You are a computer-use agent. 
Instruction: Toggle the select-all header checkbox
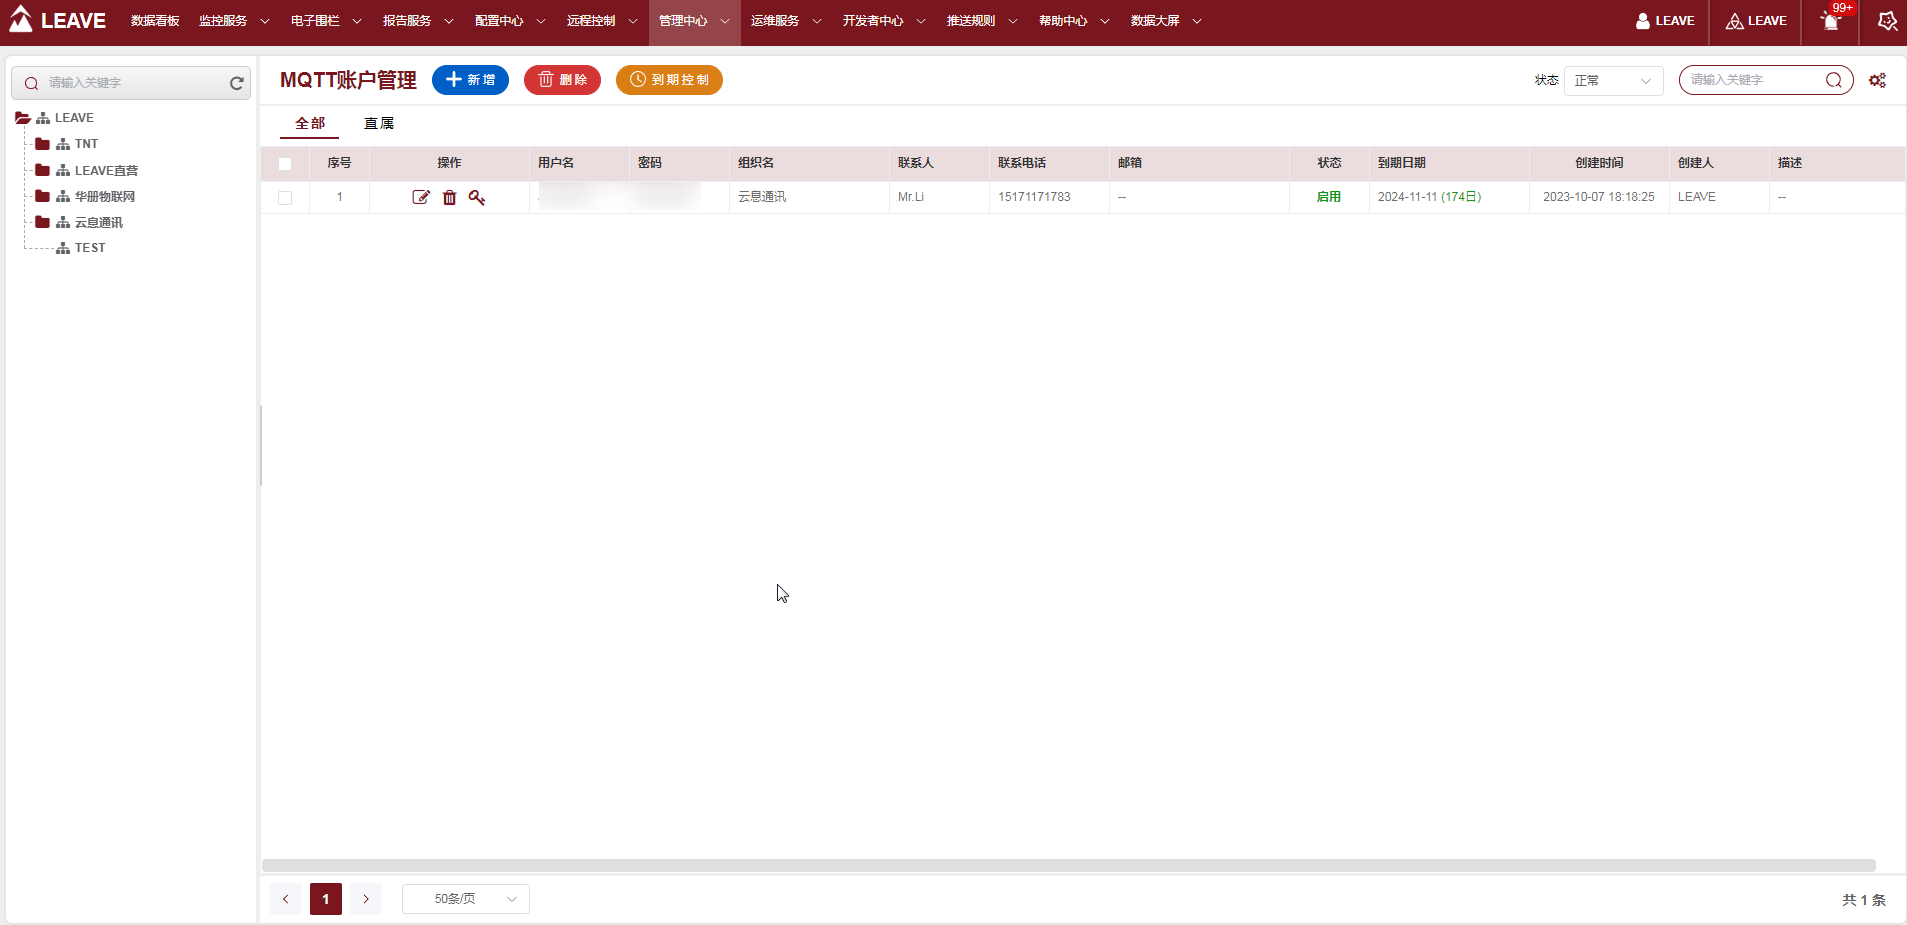[x=285, y=163]
